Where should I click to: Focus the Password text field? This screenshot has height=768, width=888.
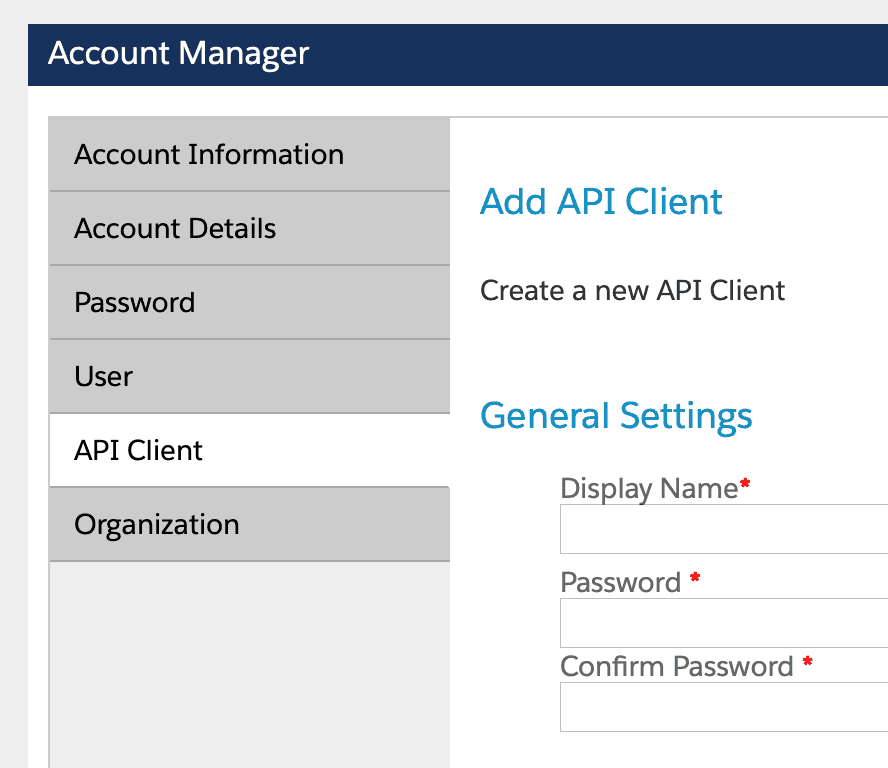(x=724, y=623)
